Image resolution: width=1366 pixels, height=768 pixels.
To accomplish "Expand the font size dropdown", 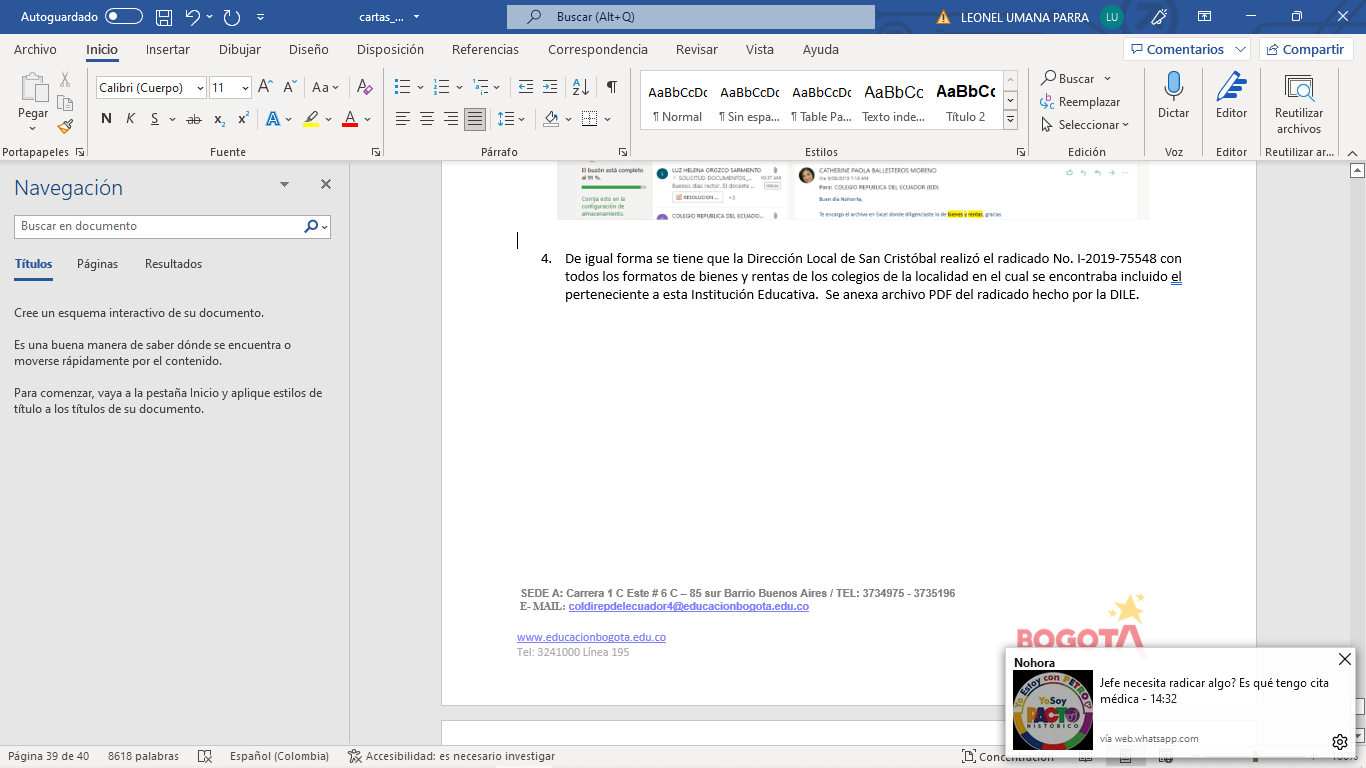I will click(245, 88).
